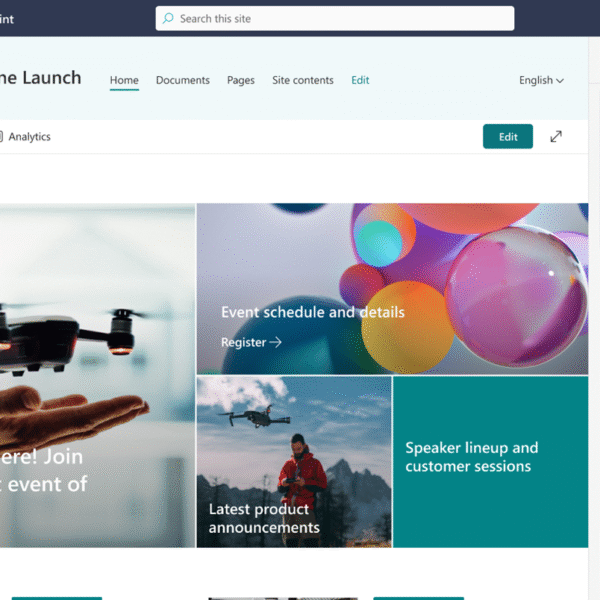Open the Home navigation tab
This screenshot has width=600, height=600.
(x=124, y=80)
